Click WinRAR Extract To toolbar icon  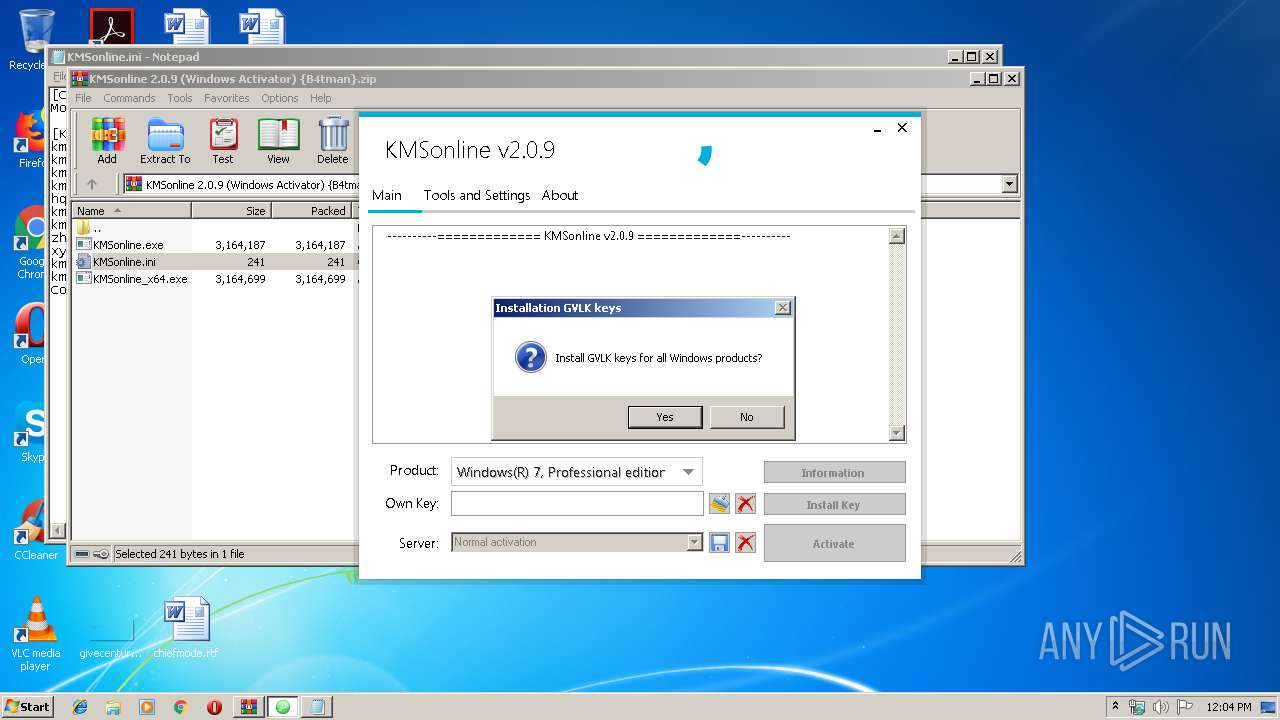point(165,141)
